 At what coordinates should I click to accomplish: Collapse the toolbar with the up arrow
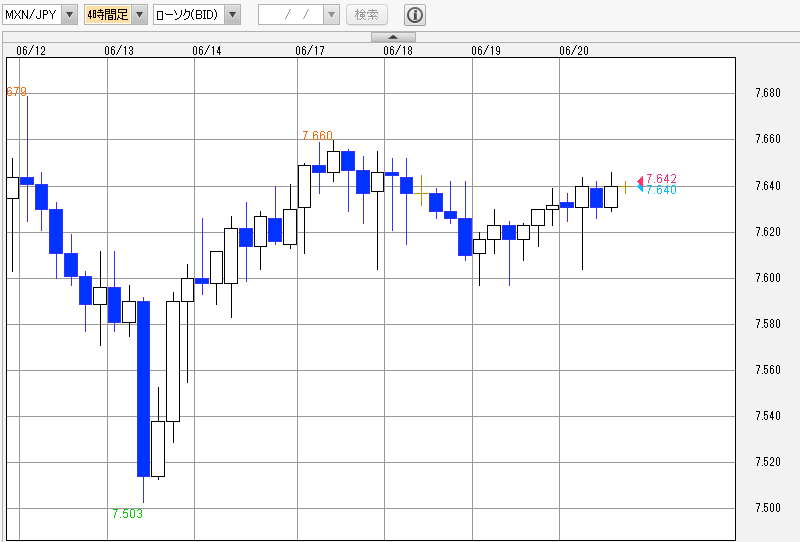[393, 37]
